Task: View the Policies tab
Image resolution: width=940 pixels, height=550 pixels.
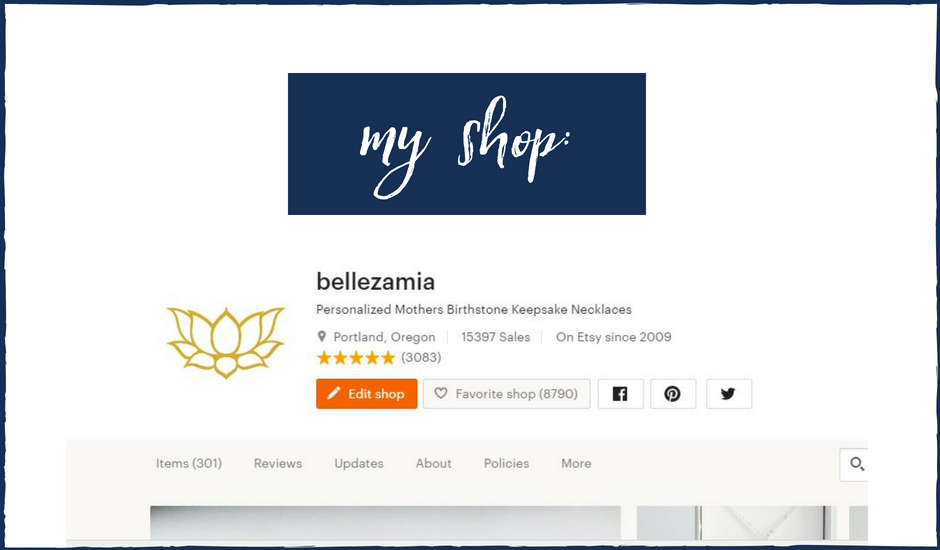Action: pos(507,464)
